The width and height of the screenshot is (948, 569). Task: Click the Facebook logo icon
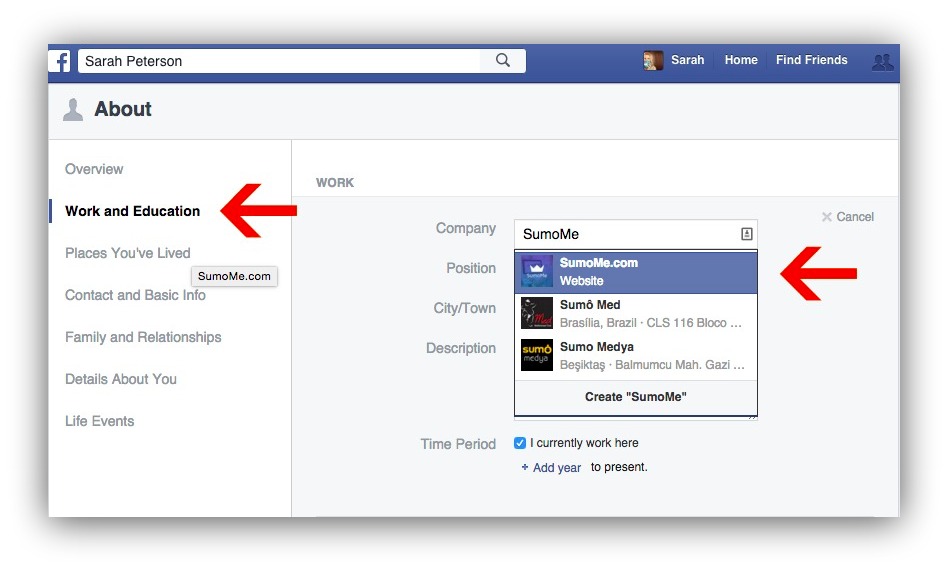60,61
